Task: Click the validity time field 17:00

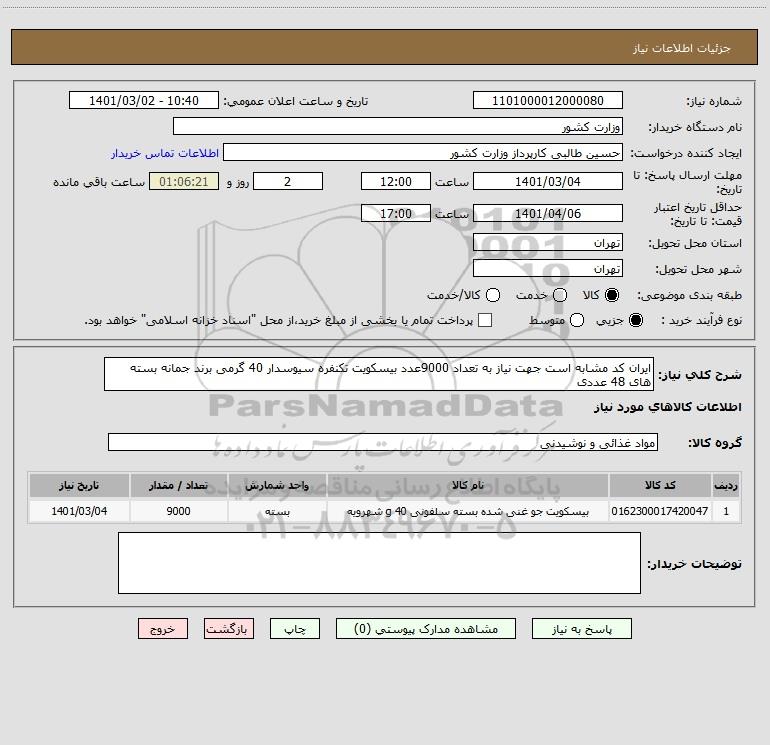Action: pyautogui.click(x=396, y=213)
